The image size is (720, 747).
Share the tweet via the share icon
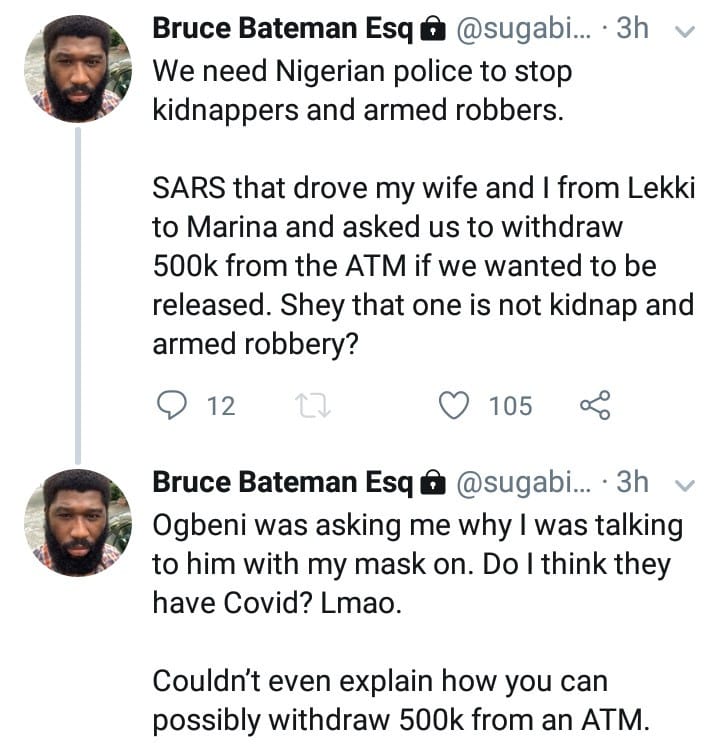point(594,406)
